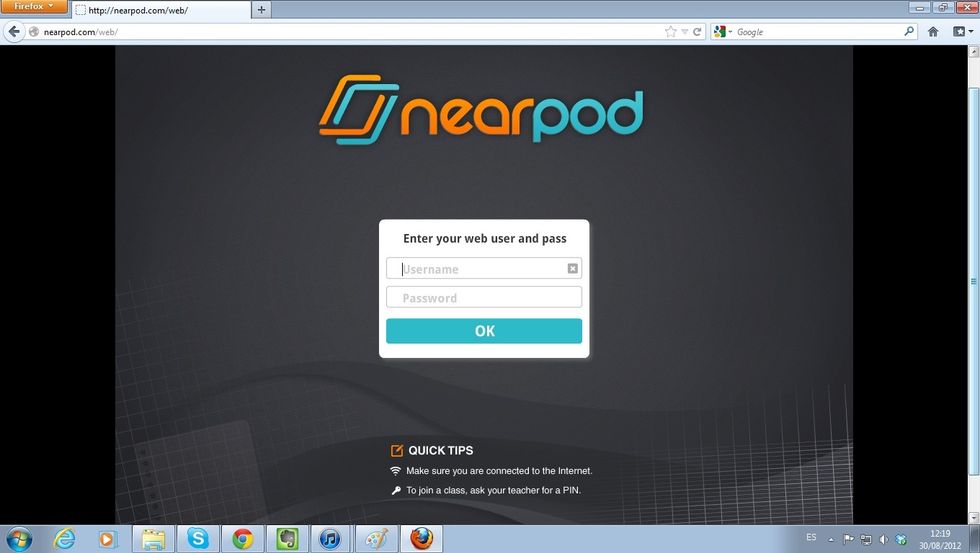Open the Action Center flag icon
980x553 pixels.
tap(848, 539)
